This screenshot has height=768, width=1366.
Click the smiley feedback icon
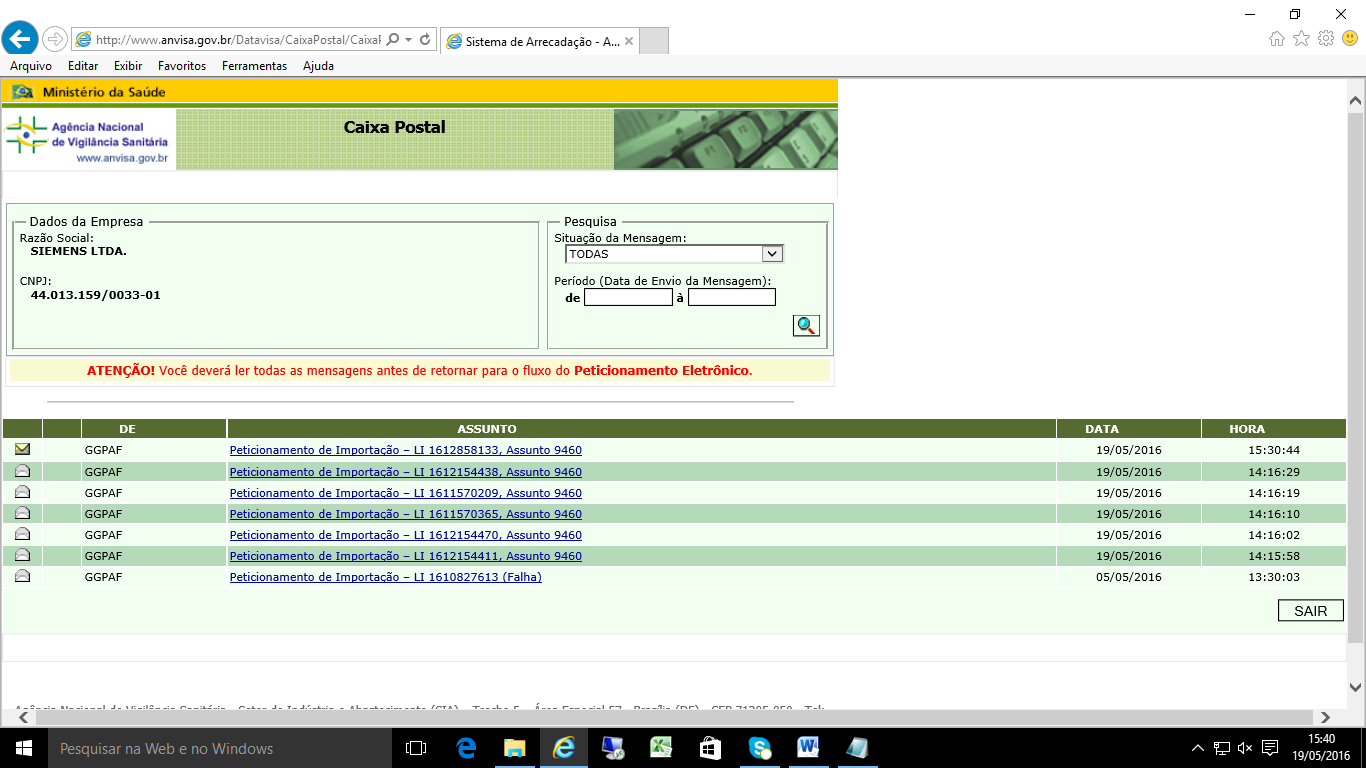1350,39
